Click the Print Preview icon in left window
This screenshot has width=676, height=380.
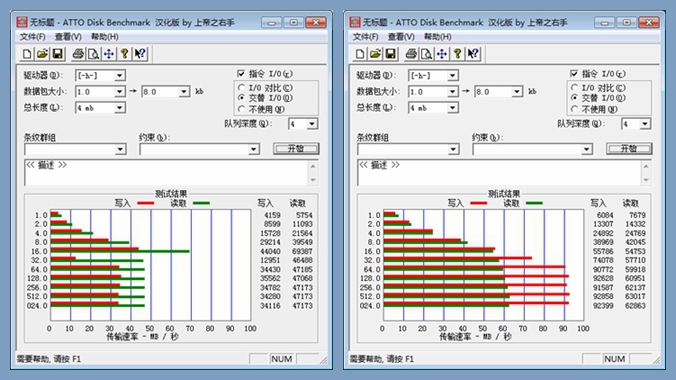[x=93, y=54]
